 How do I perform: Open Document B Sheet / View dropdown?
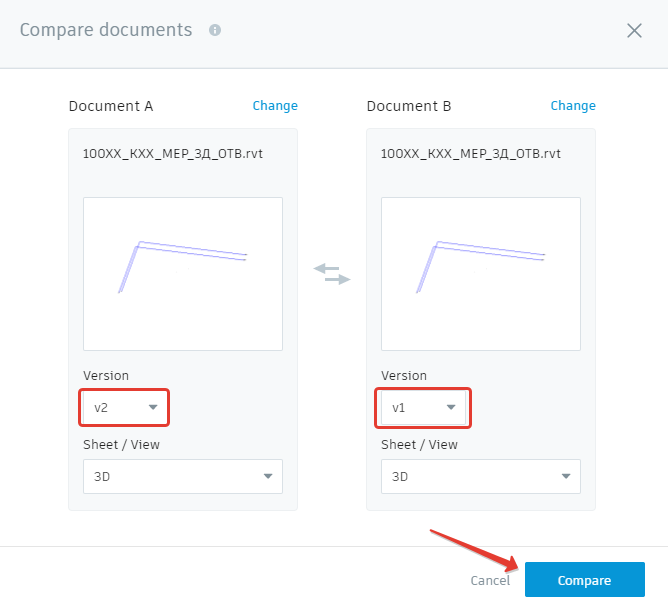pyautogui.click(x=481, y=476)
